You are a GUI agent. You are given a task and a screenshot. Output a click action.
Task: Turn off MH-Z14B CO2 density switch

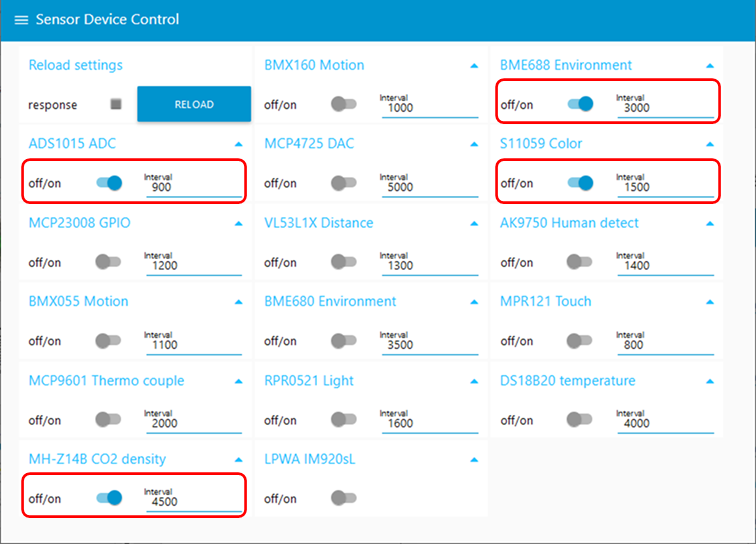109,498
